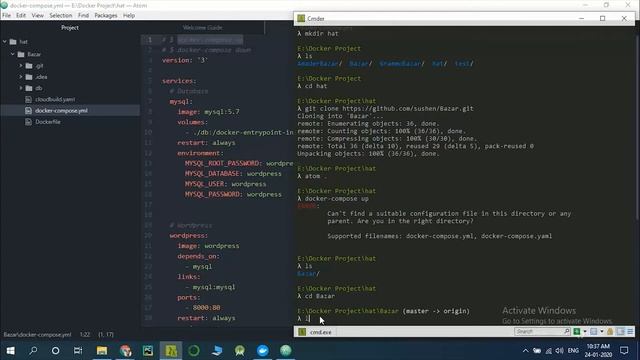Open Chrome from the taskbar

125,350
